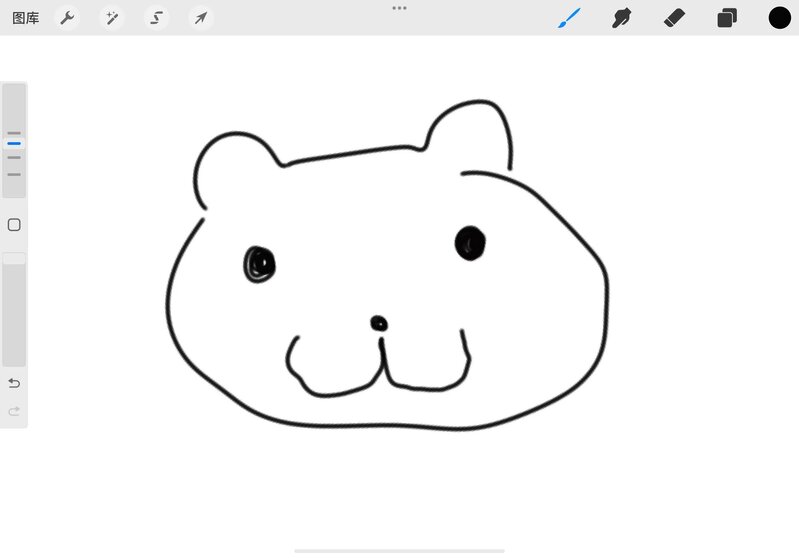Tap the home indicator bar at bottom
The image size is (799, 558).
[x=400, y=551]
